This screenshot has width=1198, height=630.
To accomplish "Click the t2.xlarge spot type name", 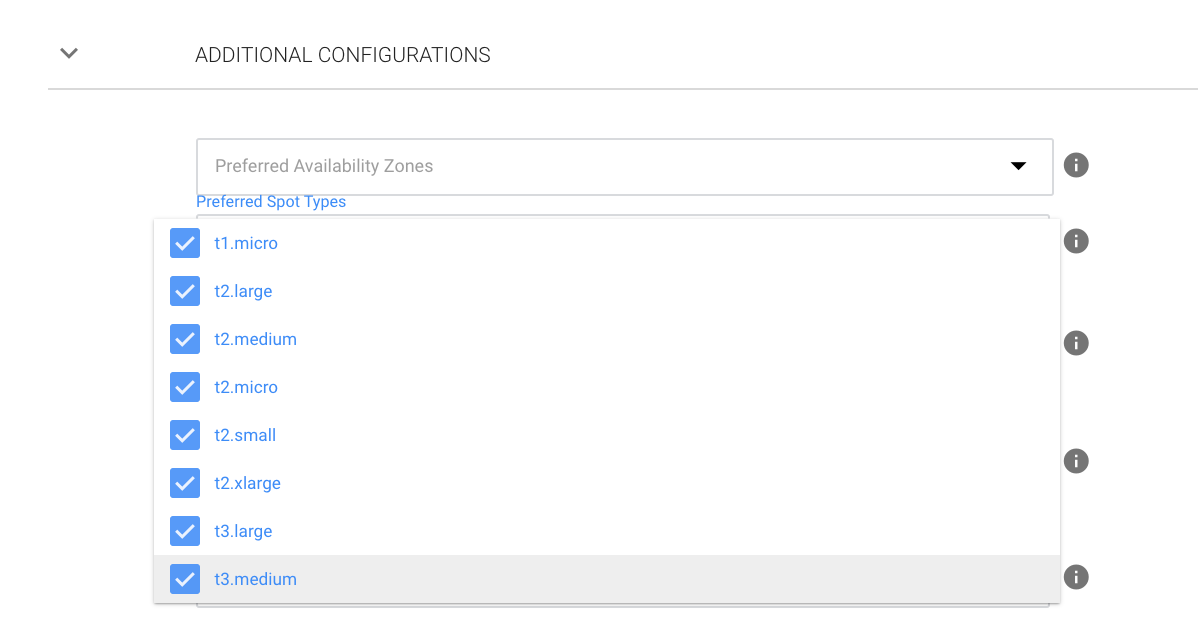I will coord(247,483).
